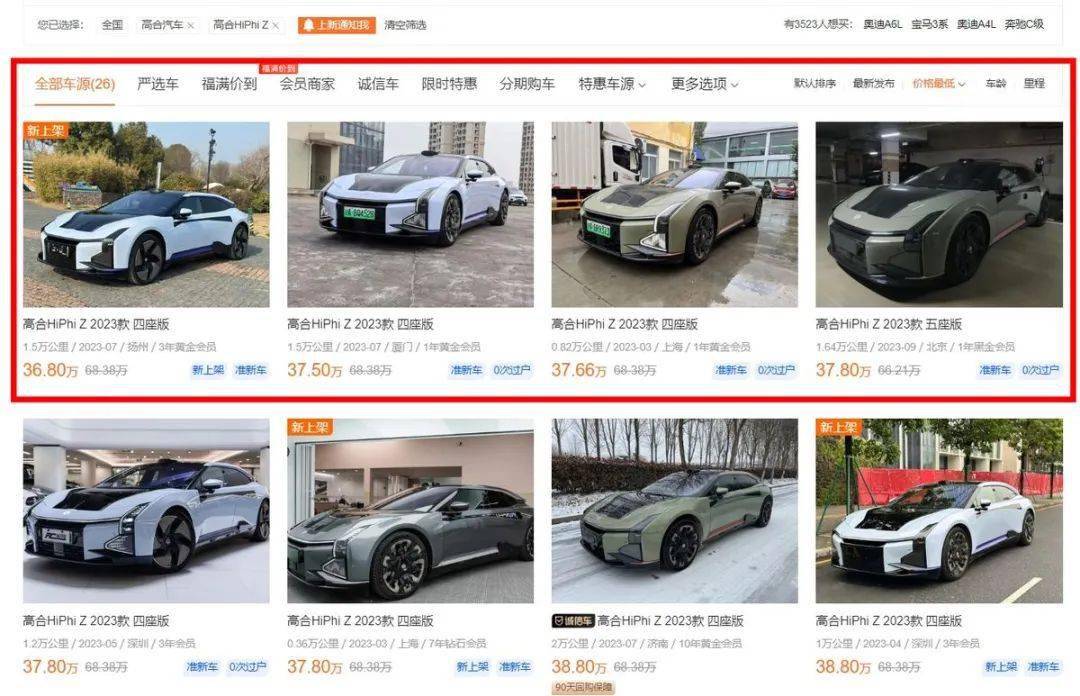Click the 新上架 badge on first car photo
This screenshot has width=1080, height=696.
tap(45, 130)
